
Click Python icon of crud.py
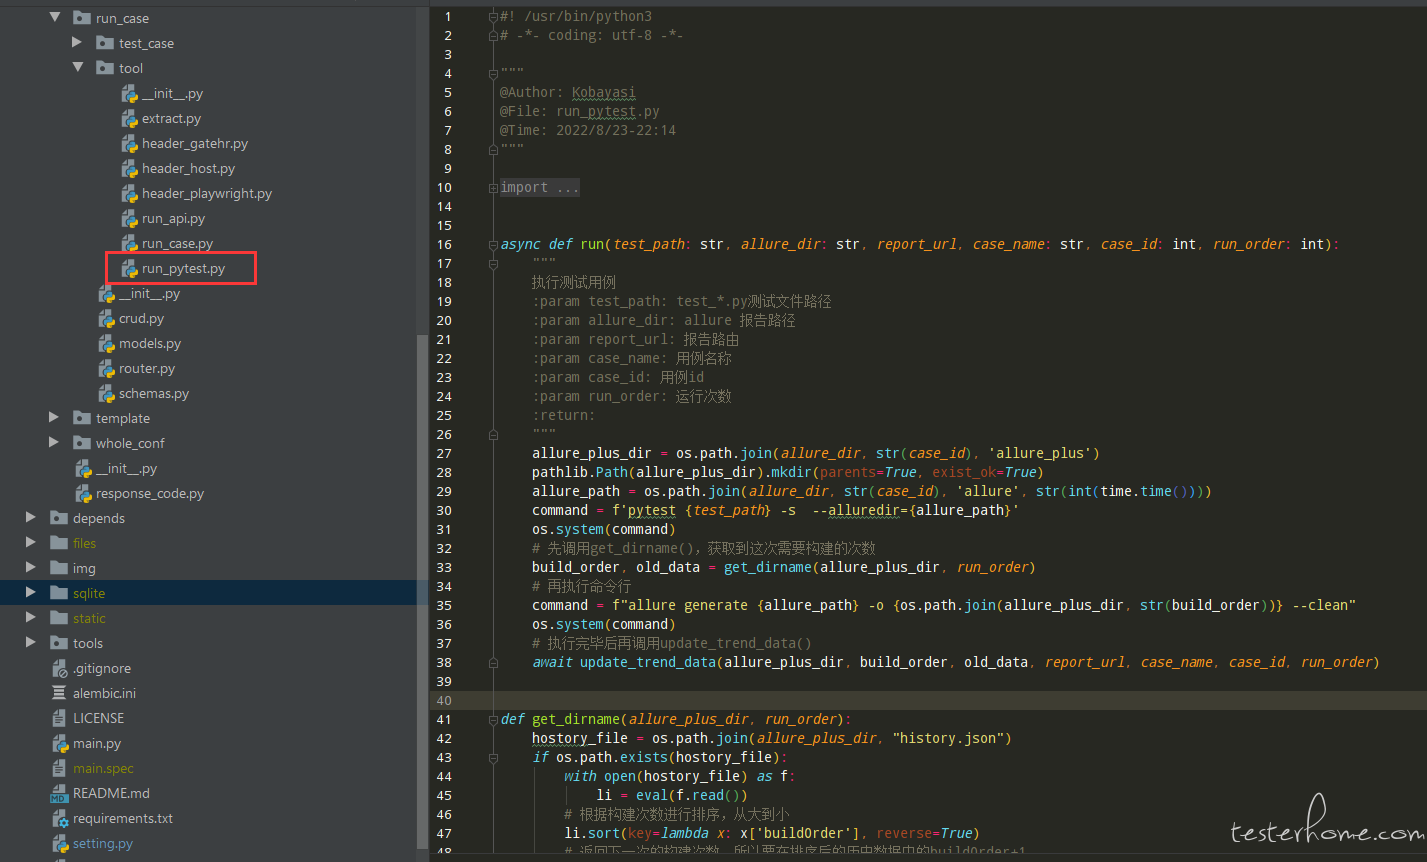[106, 318]
